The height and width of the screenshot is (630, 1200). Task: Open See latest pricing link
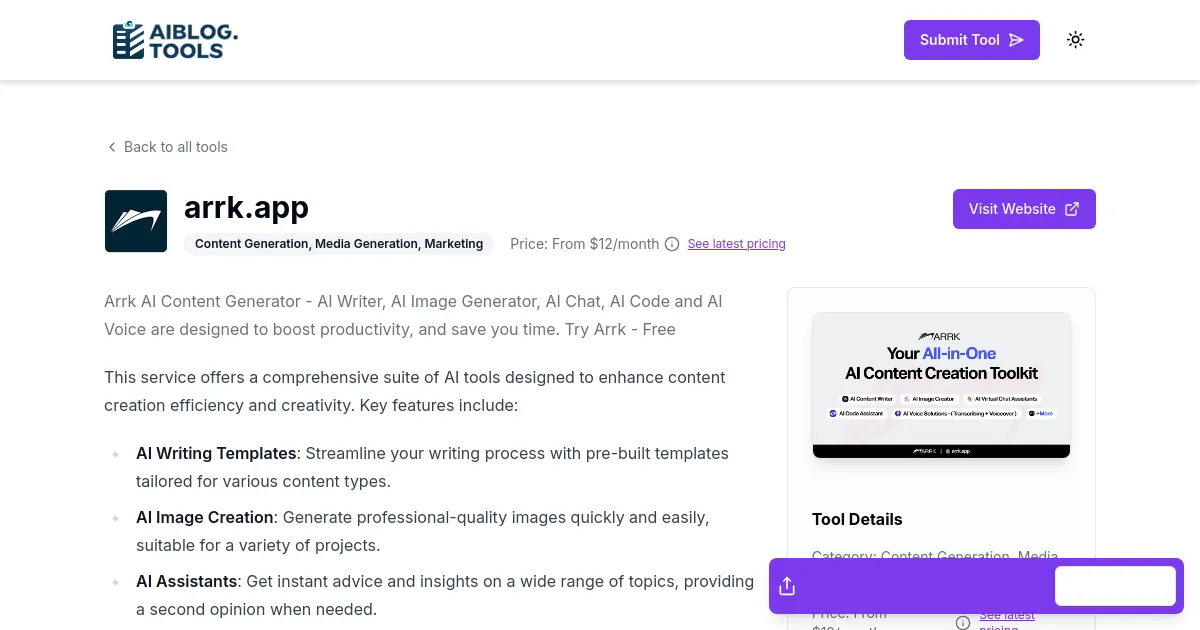pyautogui.click(x=736, y=243)
